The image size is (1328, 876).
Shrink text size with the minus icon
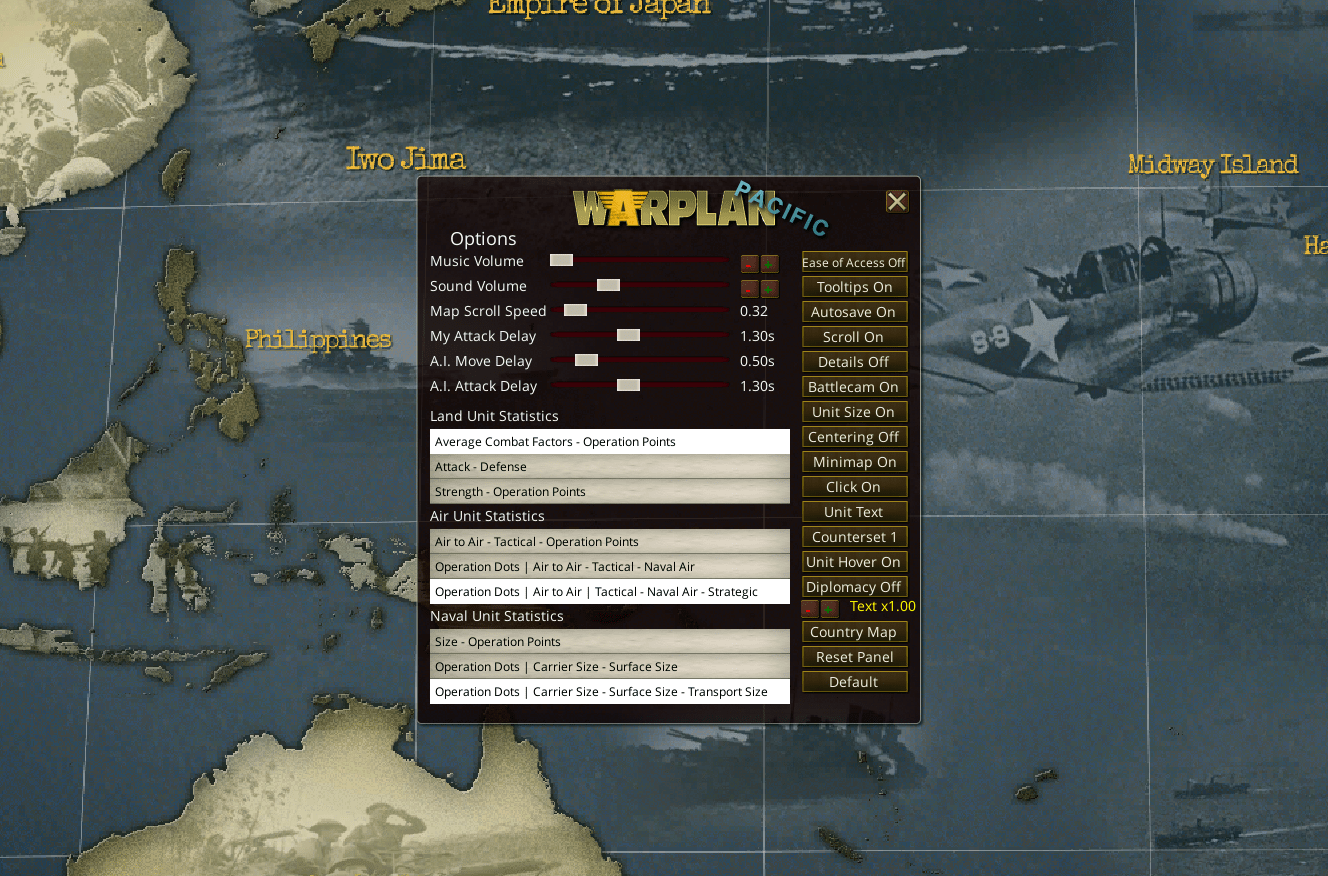(809, 608)
